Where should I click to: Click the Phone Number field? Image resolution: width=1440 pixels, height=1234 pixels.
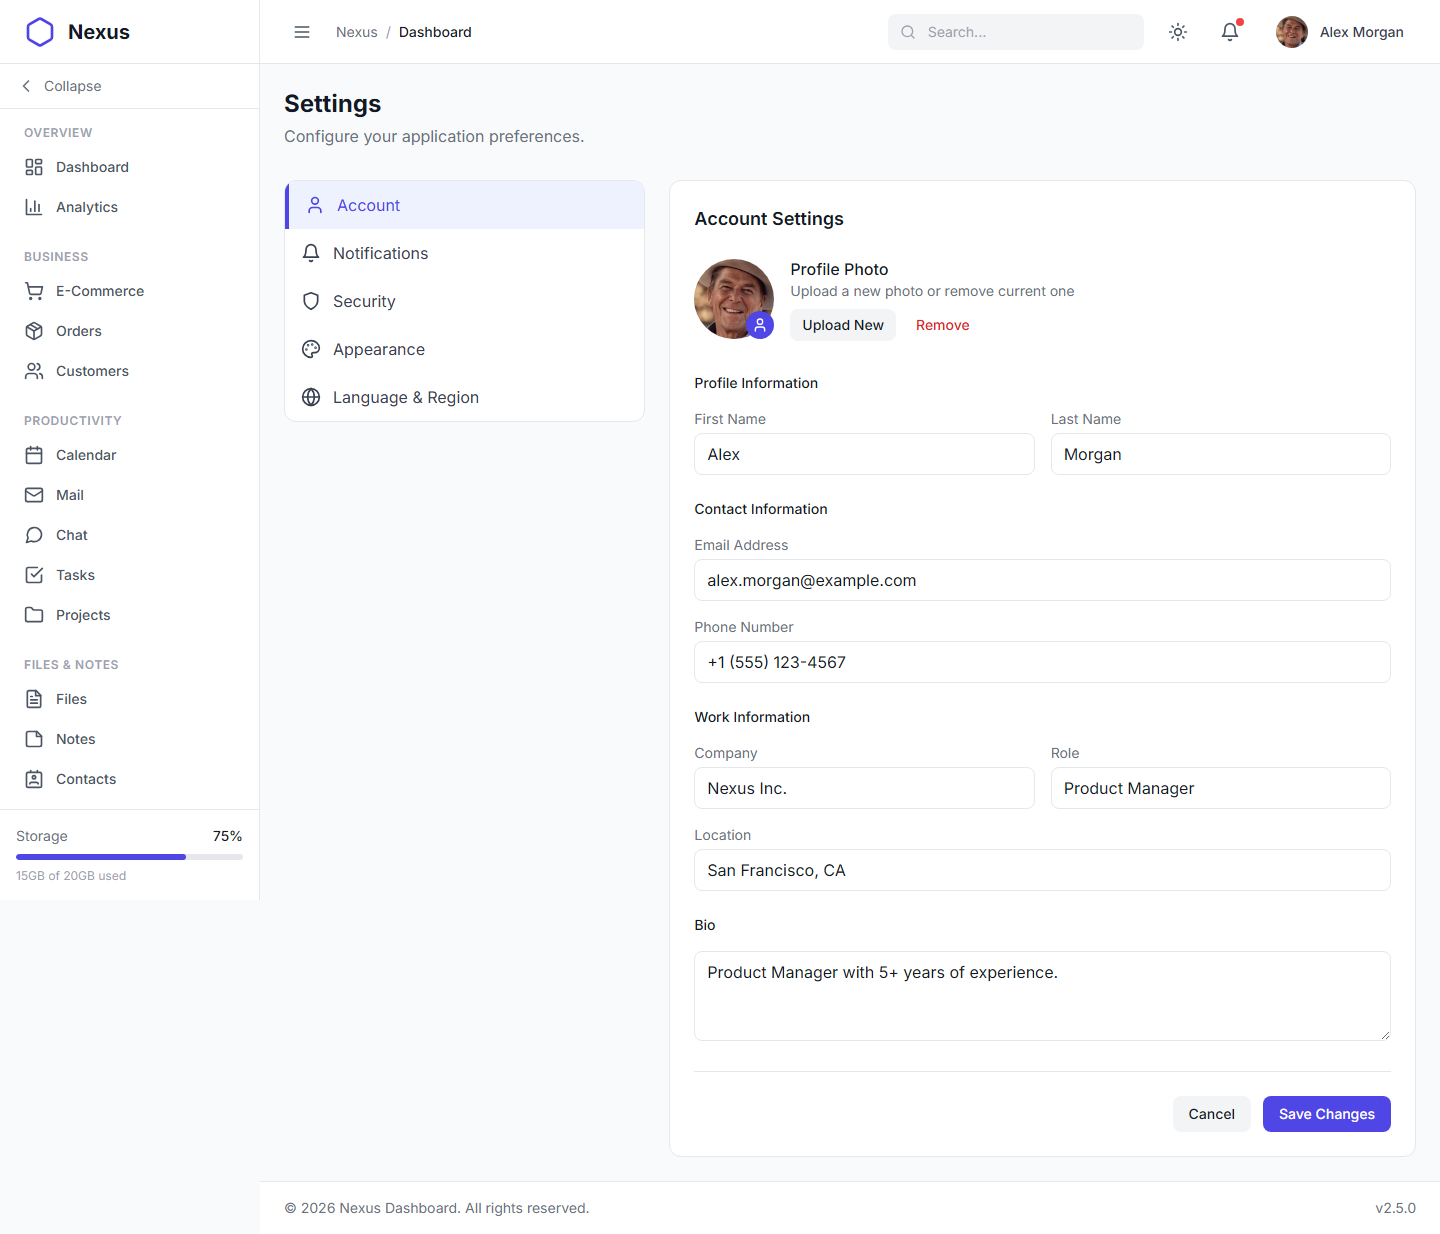point(1042,662)
